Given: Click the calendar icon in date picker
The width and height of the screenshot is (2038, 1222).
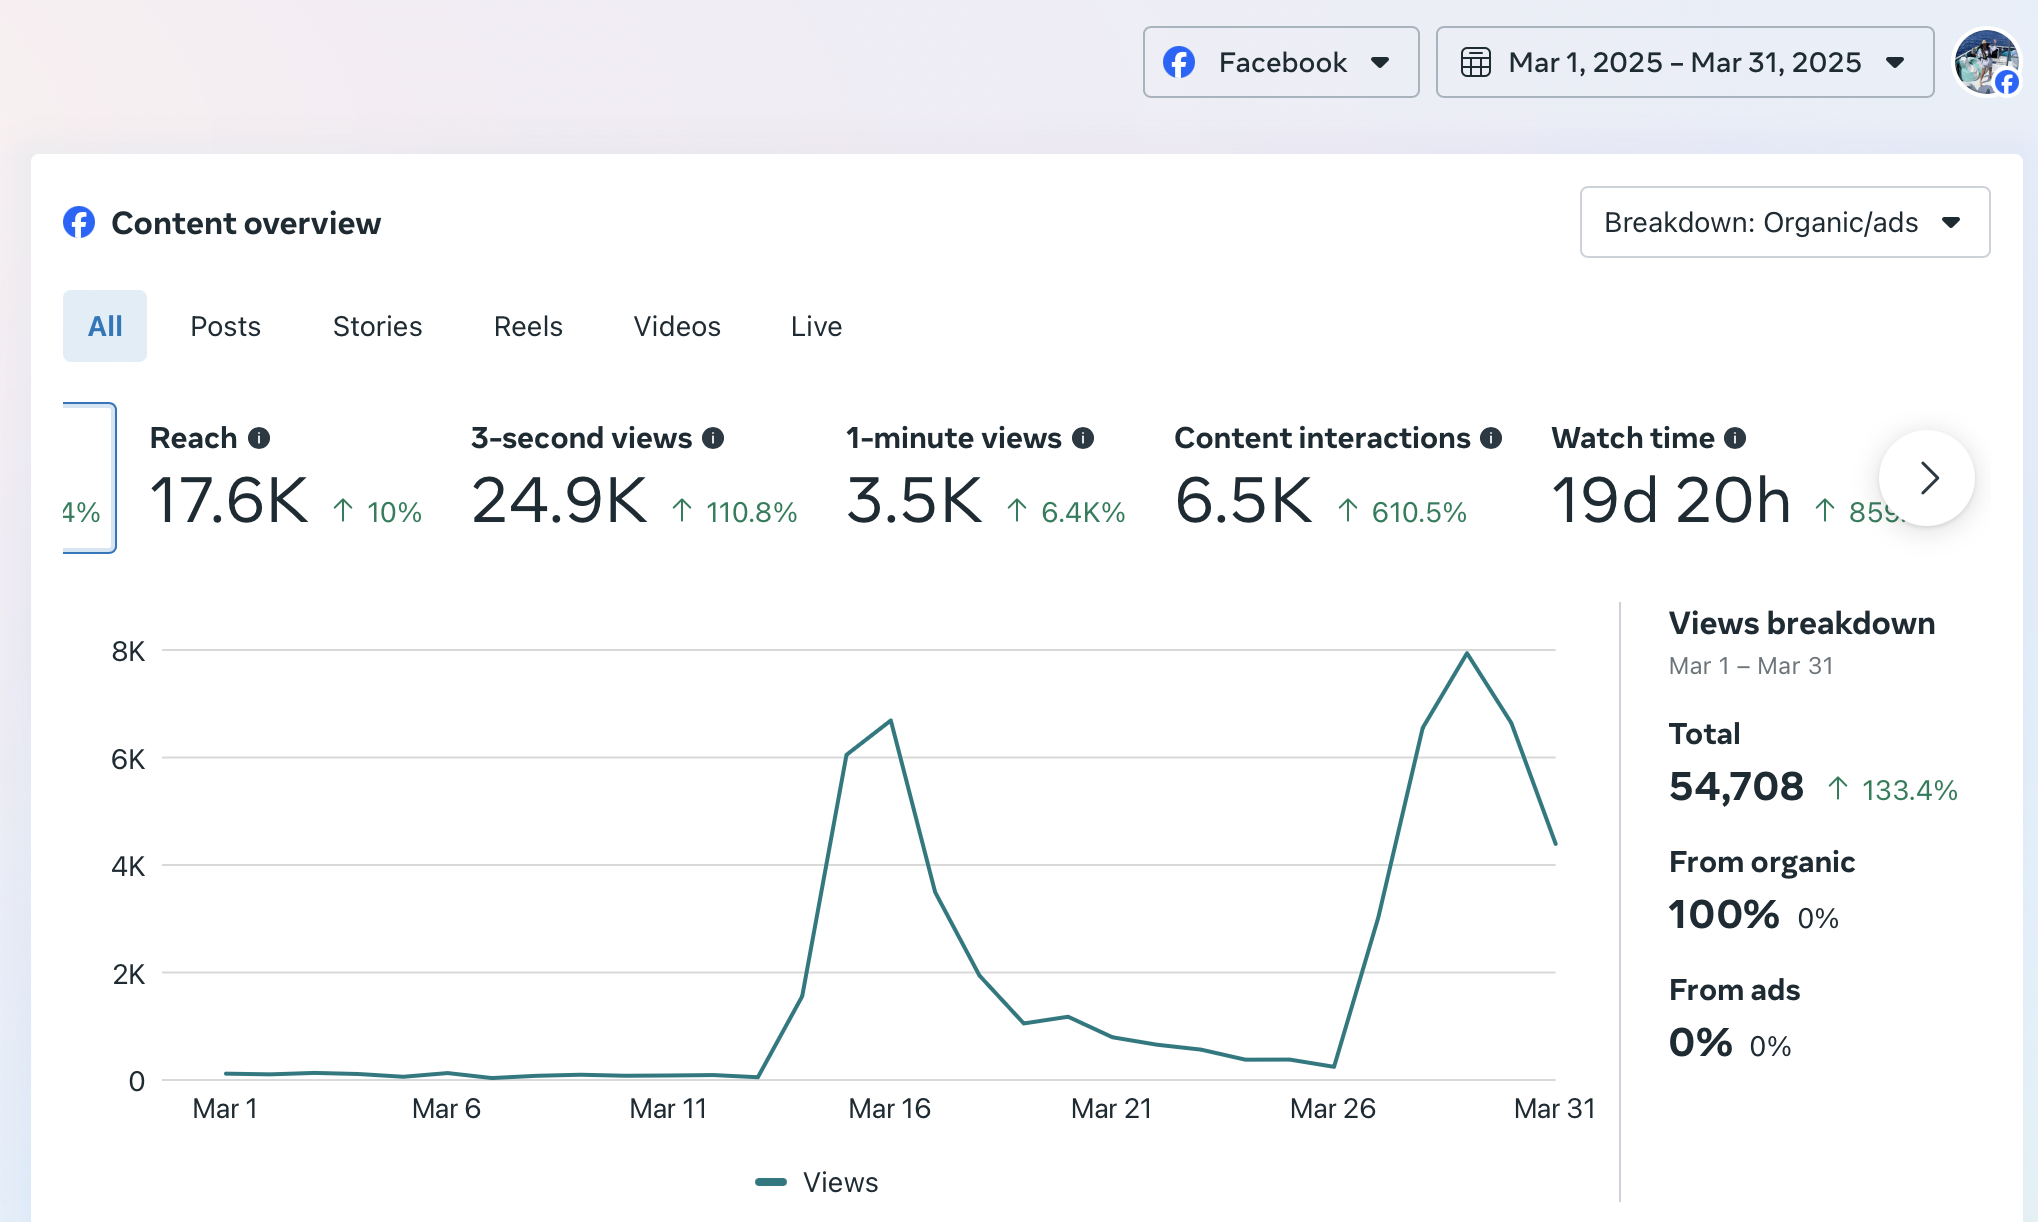Looking at the screenshot, I should (1476, 62).
